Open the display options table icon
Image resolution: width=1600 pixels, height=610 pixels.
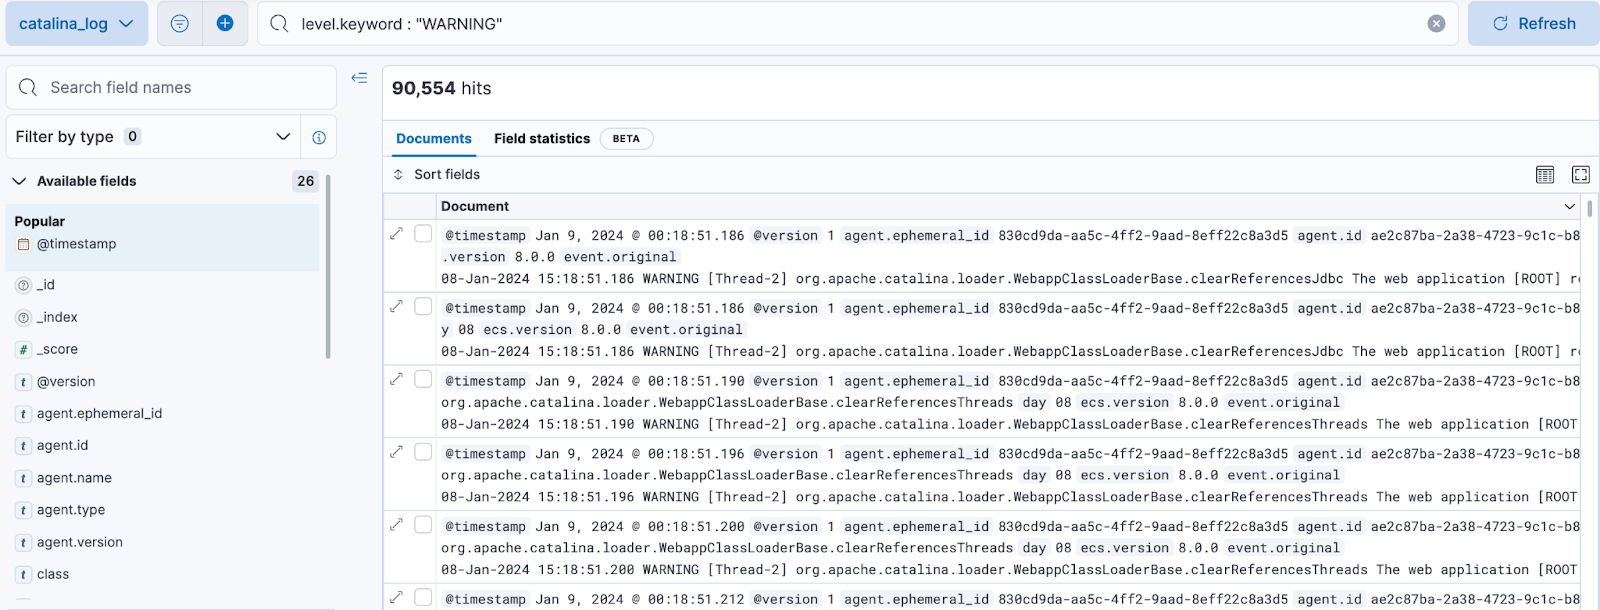point(1545,174)
